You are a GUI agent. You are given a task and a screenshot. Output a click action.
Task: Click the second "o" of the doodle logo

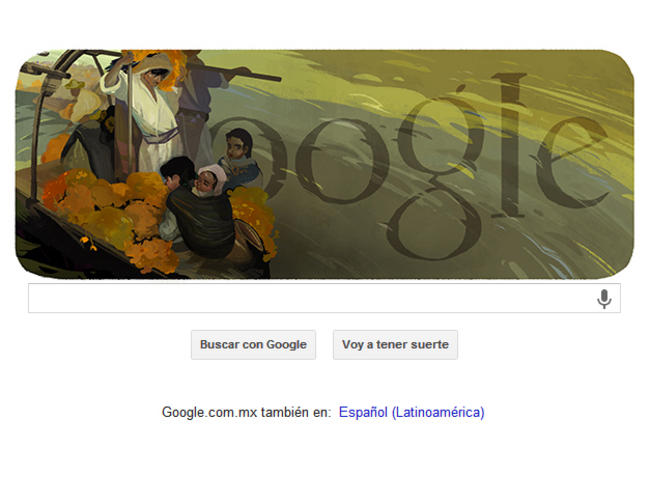tap(341, 161)
